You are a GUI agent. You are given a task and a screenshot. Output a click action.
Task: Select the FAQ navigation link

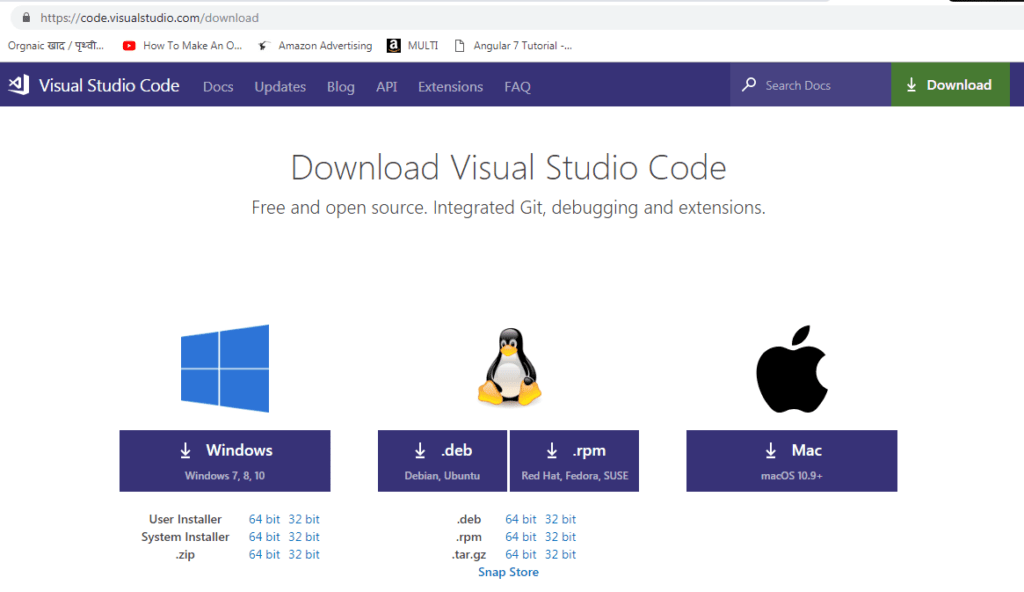517,87
